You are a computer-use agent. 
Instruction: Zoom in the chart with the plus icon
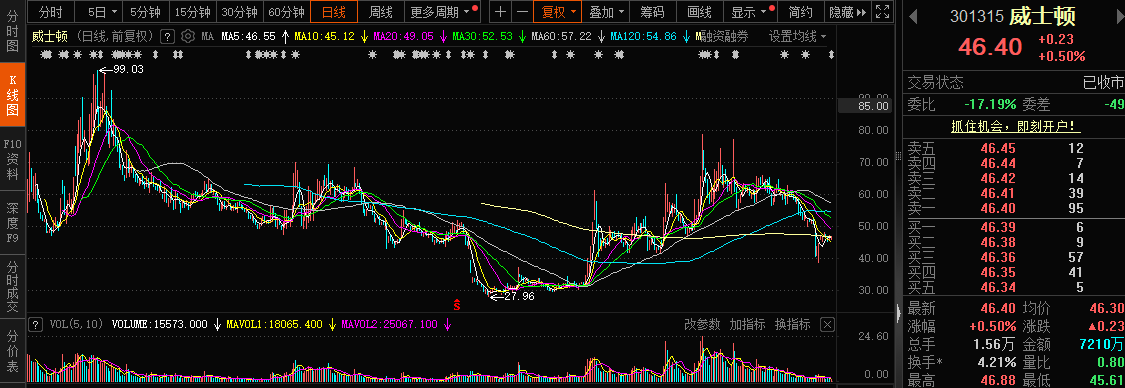coord(501,11)
